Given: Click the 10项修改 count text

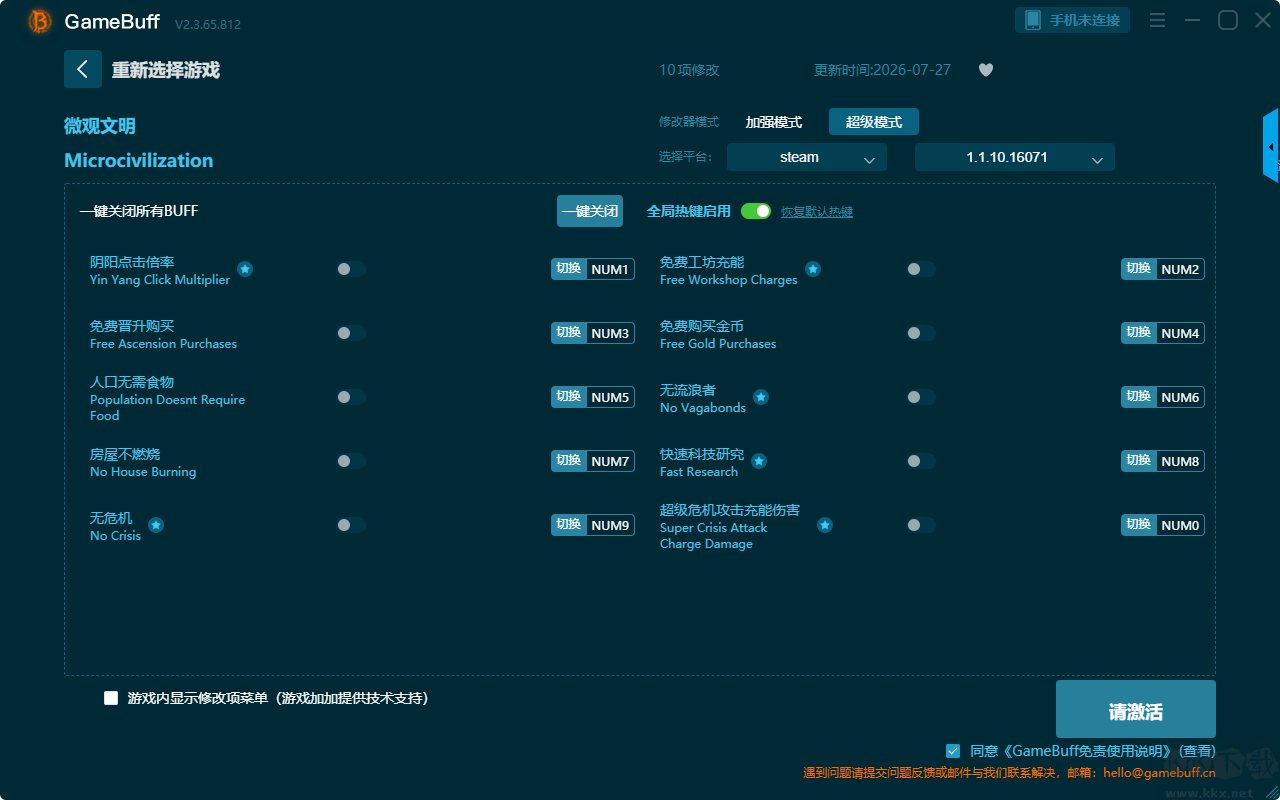Looking at the screenshot, I should (689, 70).
